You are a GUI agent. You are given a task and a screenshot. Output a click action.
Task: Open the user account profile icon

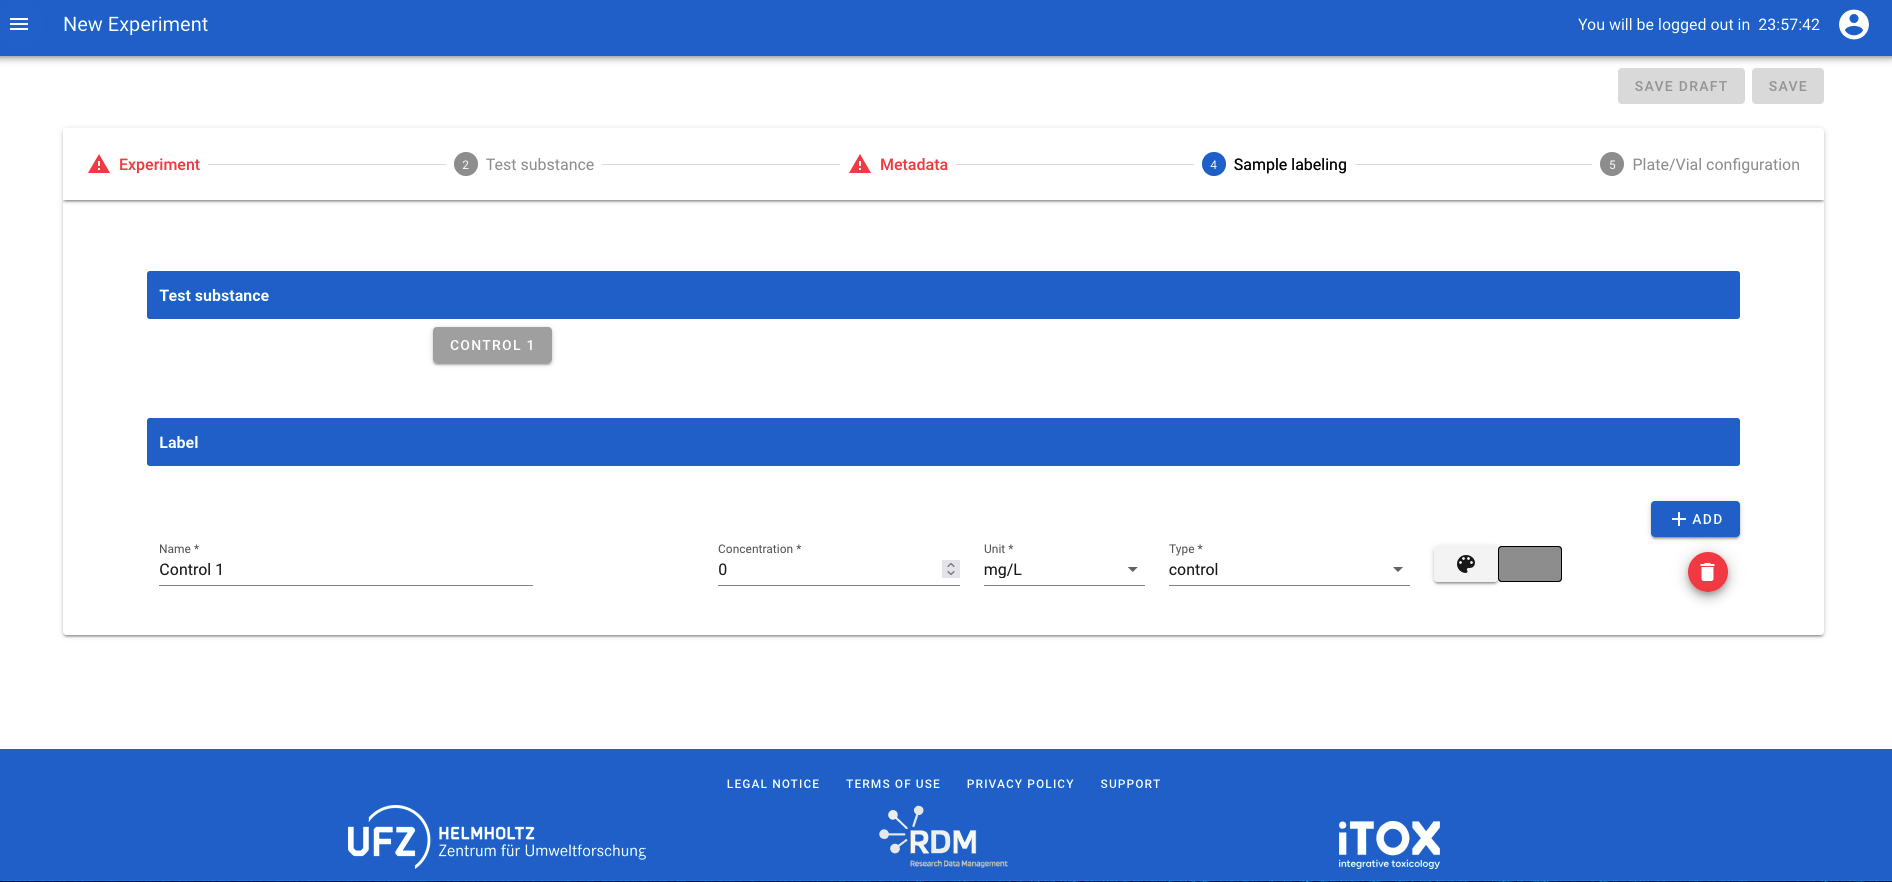point(1853,24)
